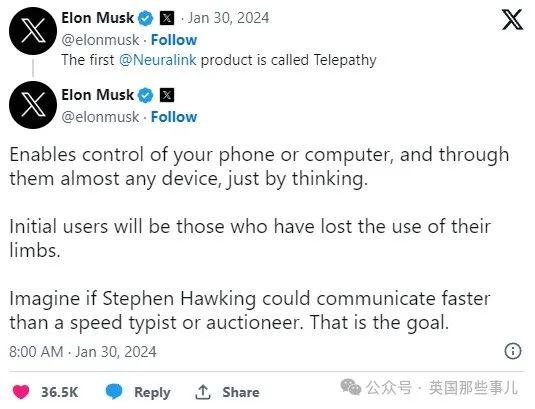Follow Elon Musk from the first tweet

click(174, 40)
